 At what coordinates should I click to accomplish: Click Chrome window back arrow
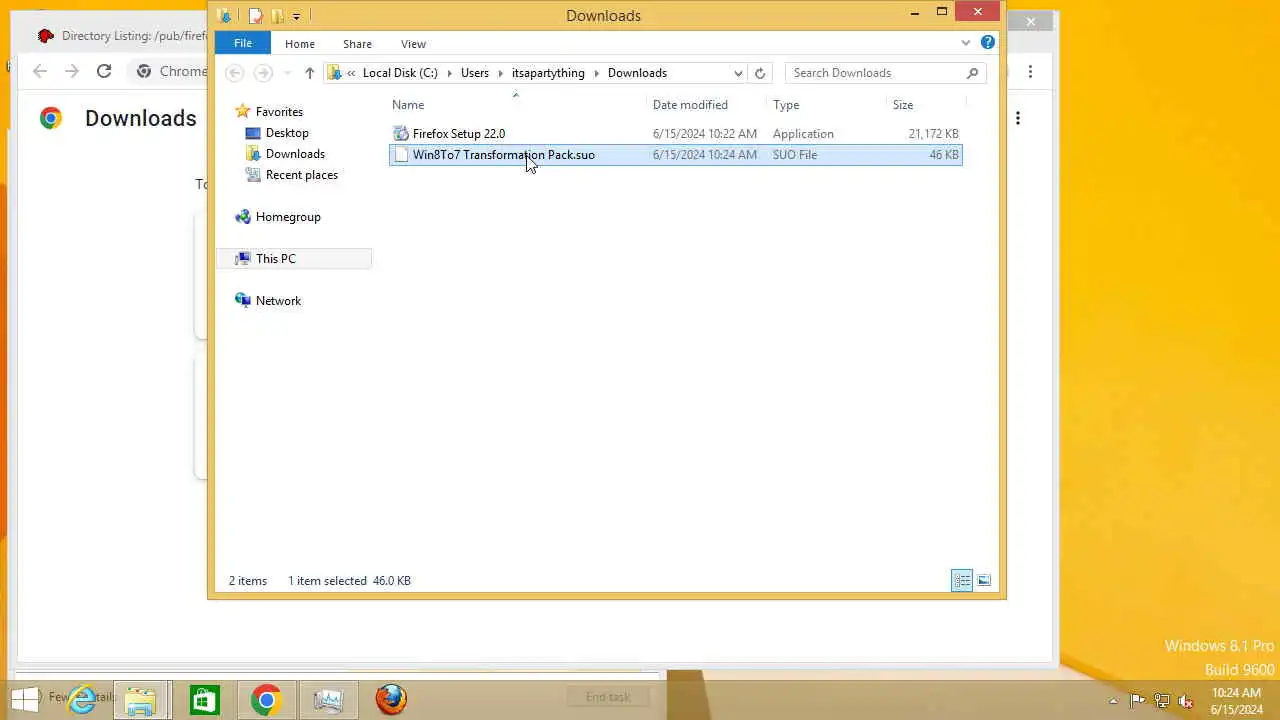(x=40, y=71)
